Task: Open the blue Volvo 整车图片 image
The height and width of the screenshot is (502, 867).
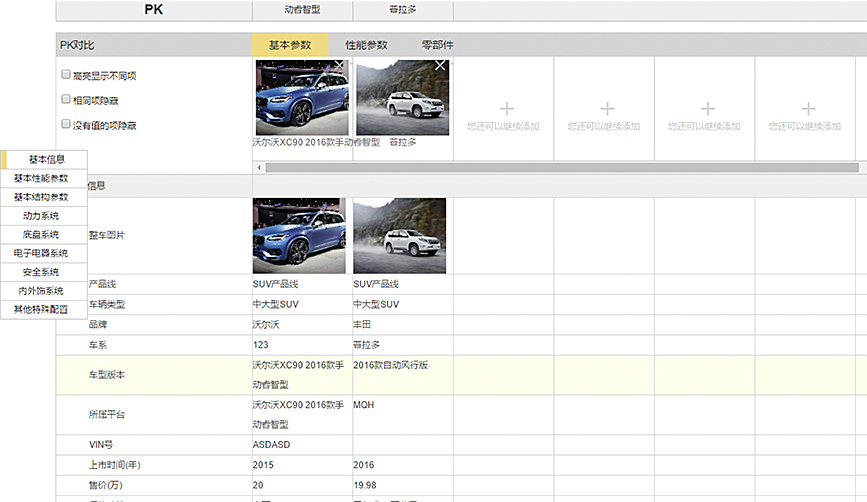Action: pos(299,236)
